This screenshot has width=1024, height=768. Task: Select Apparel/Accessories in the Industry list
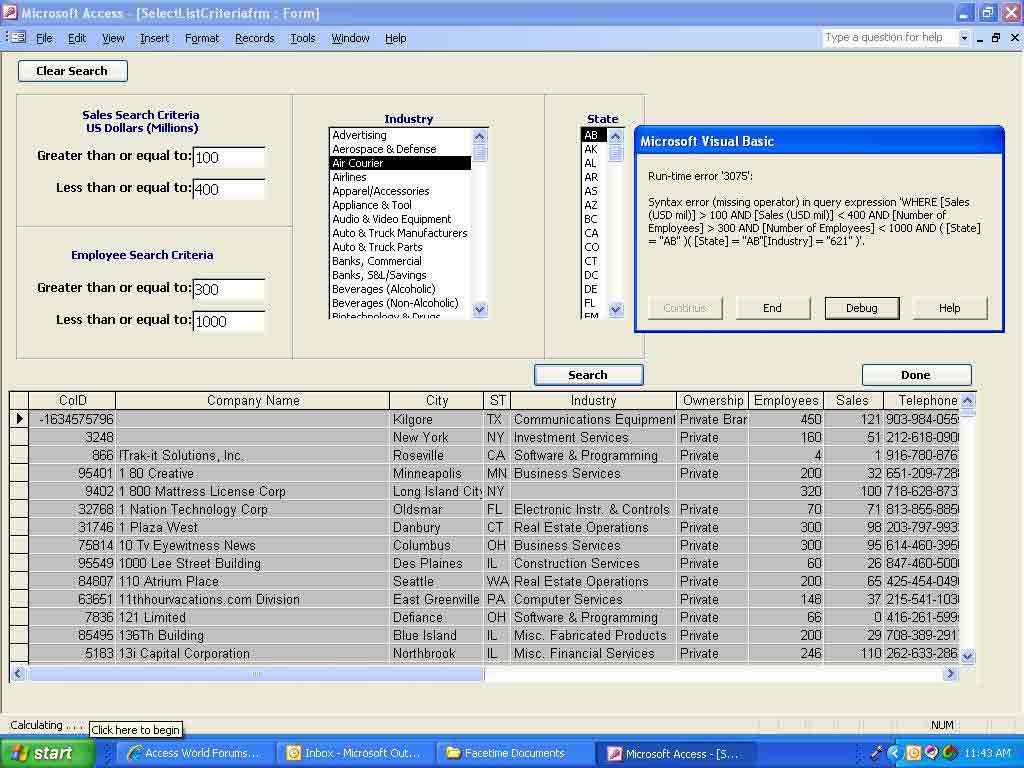[400, 191]
